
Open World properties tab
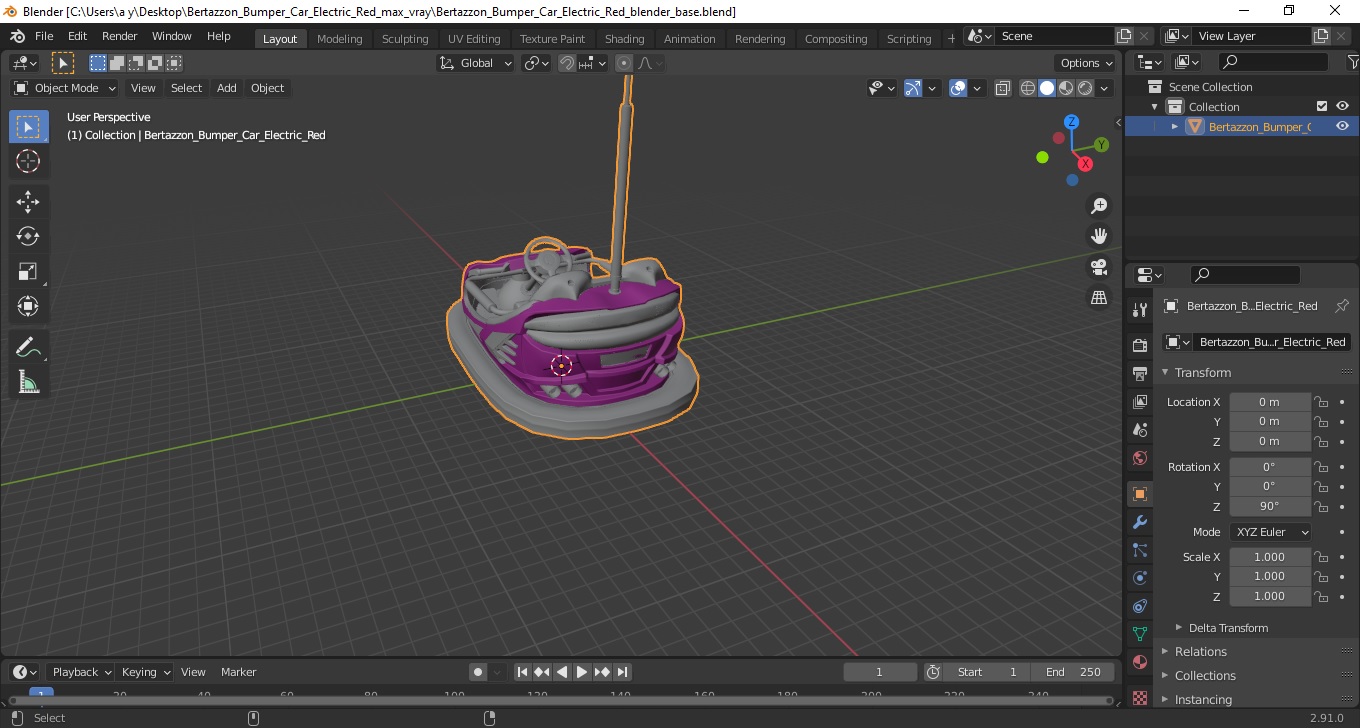click(1139, 458)
